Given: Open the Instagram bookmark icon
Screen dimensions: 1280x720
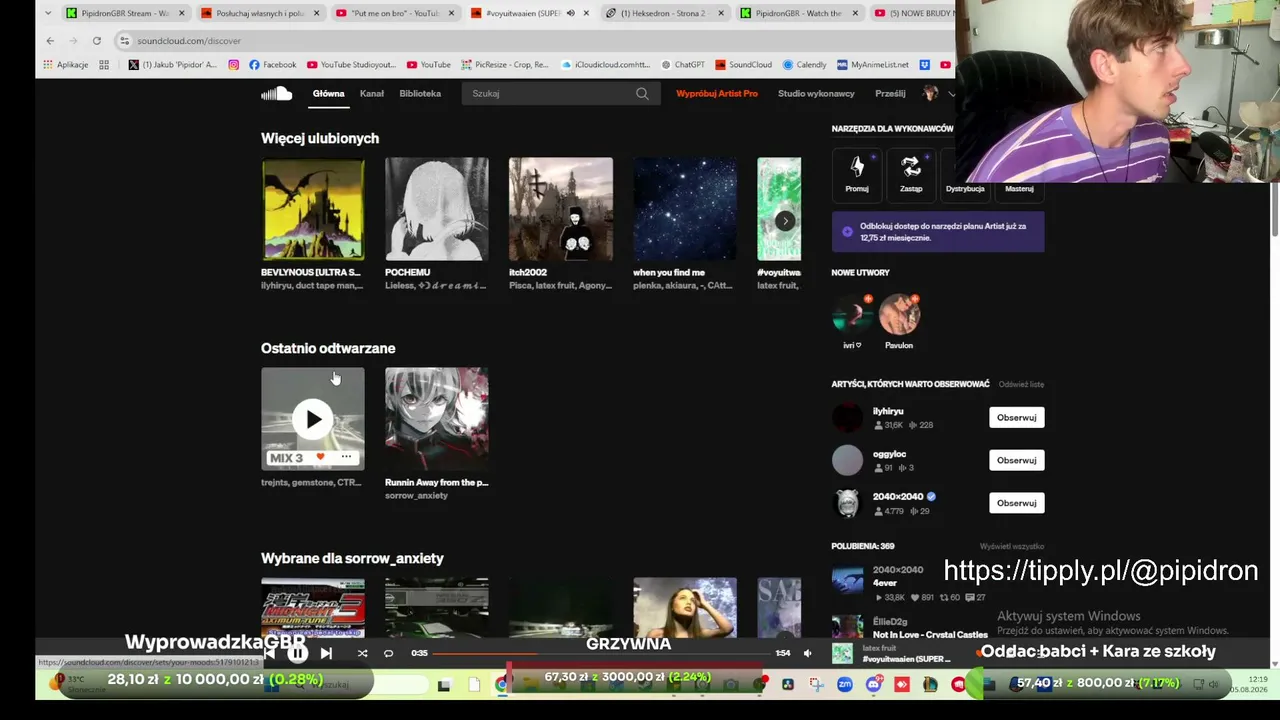Looking at the screenshot, I should 234,65.
